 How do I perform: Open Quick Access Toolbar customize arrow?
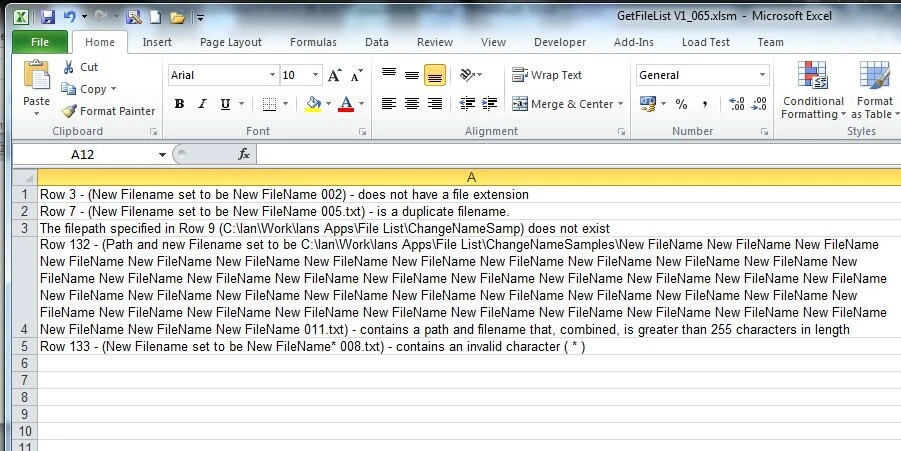pos(201,18)
